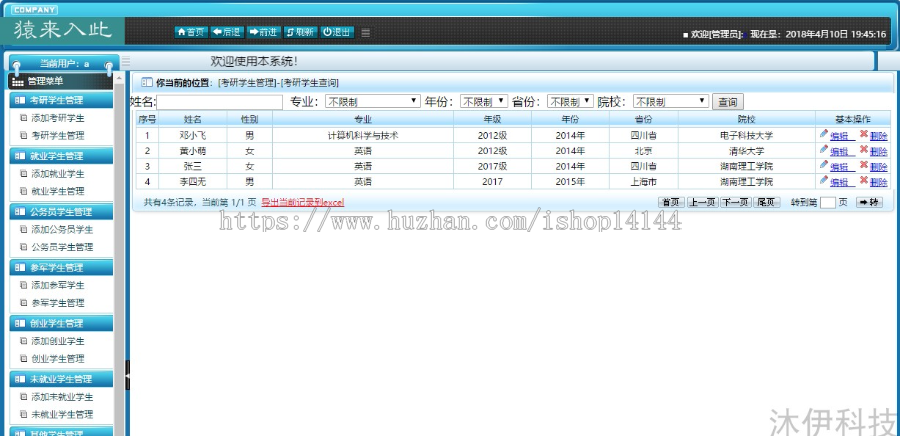
Task: Open 公务员学生管理 submenu item
Action: point(62,247)
